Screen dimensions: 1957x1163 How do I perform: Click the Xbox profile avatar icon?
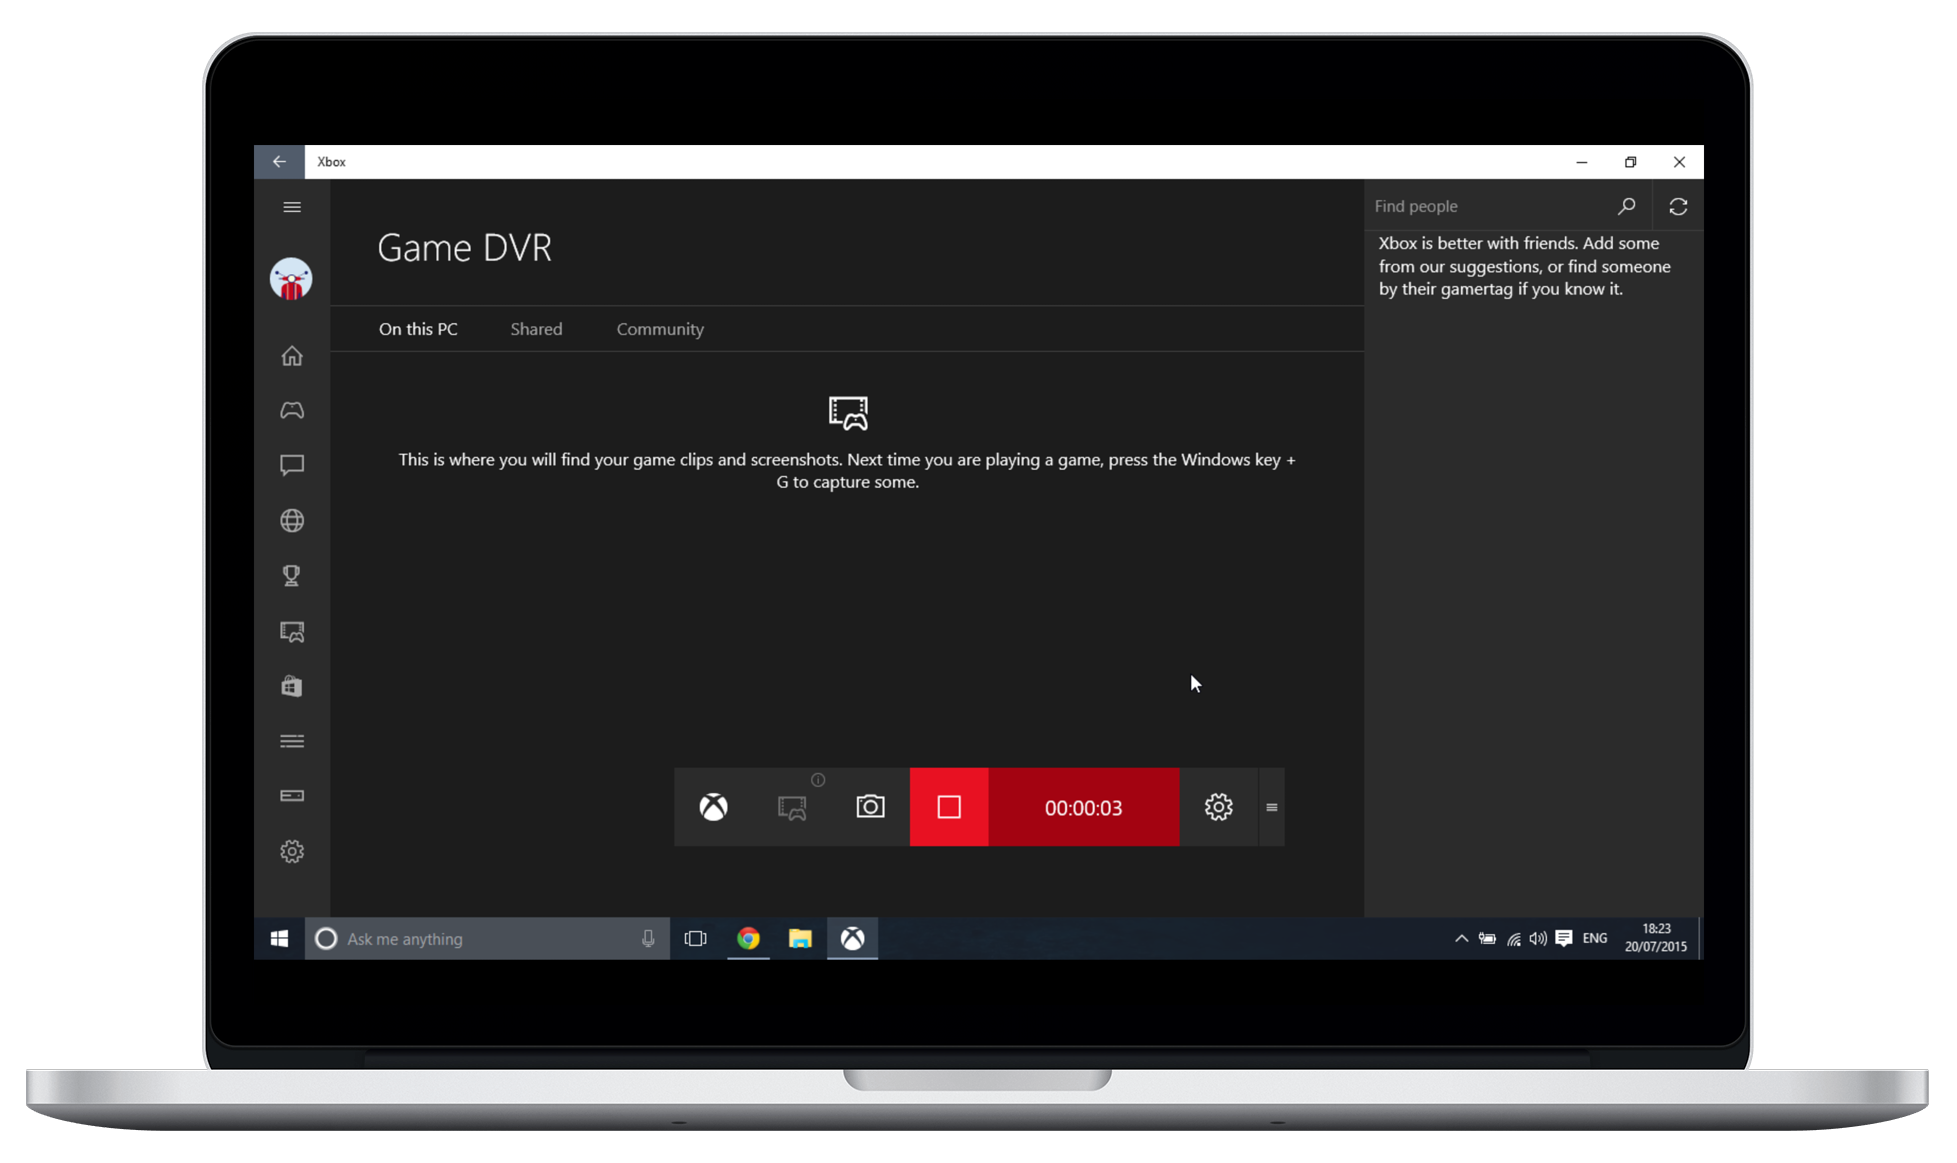point(291,277)
